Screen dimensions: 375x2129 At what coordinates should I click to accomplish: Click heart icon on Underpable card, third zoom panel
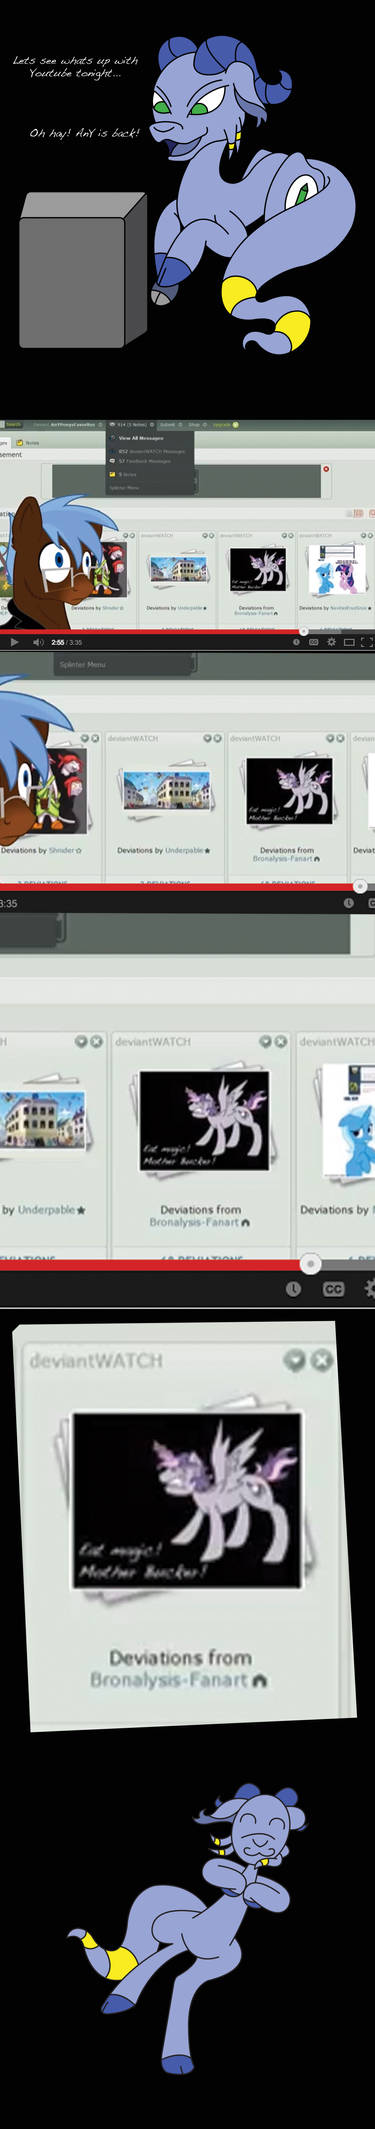click(81, 1041)
